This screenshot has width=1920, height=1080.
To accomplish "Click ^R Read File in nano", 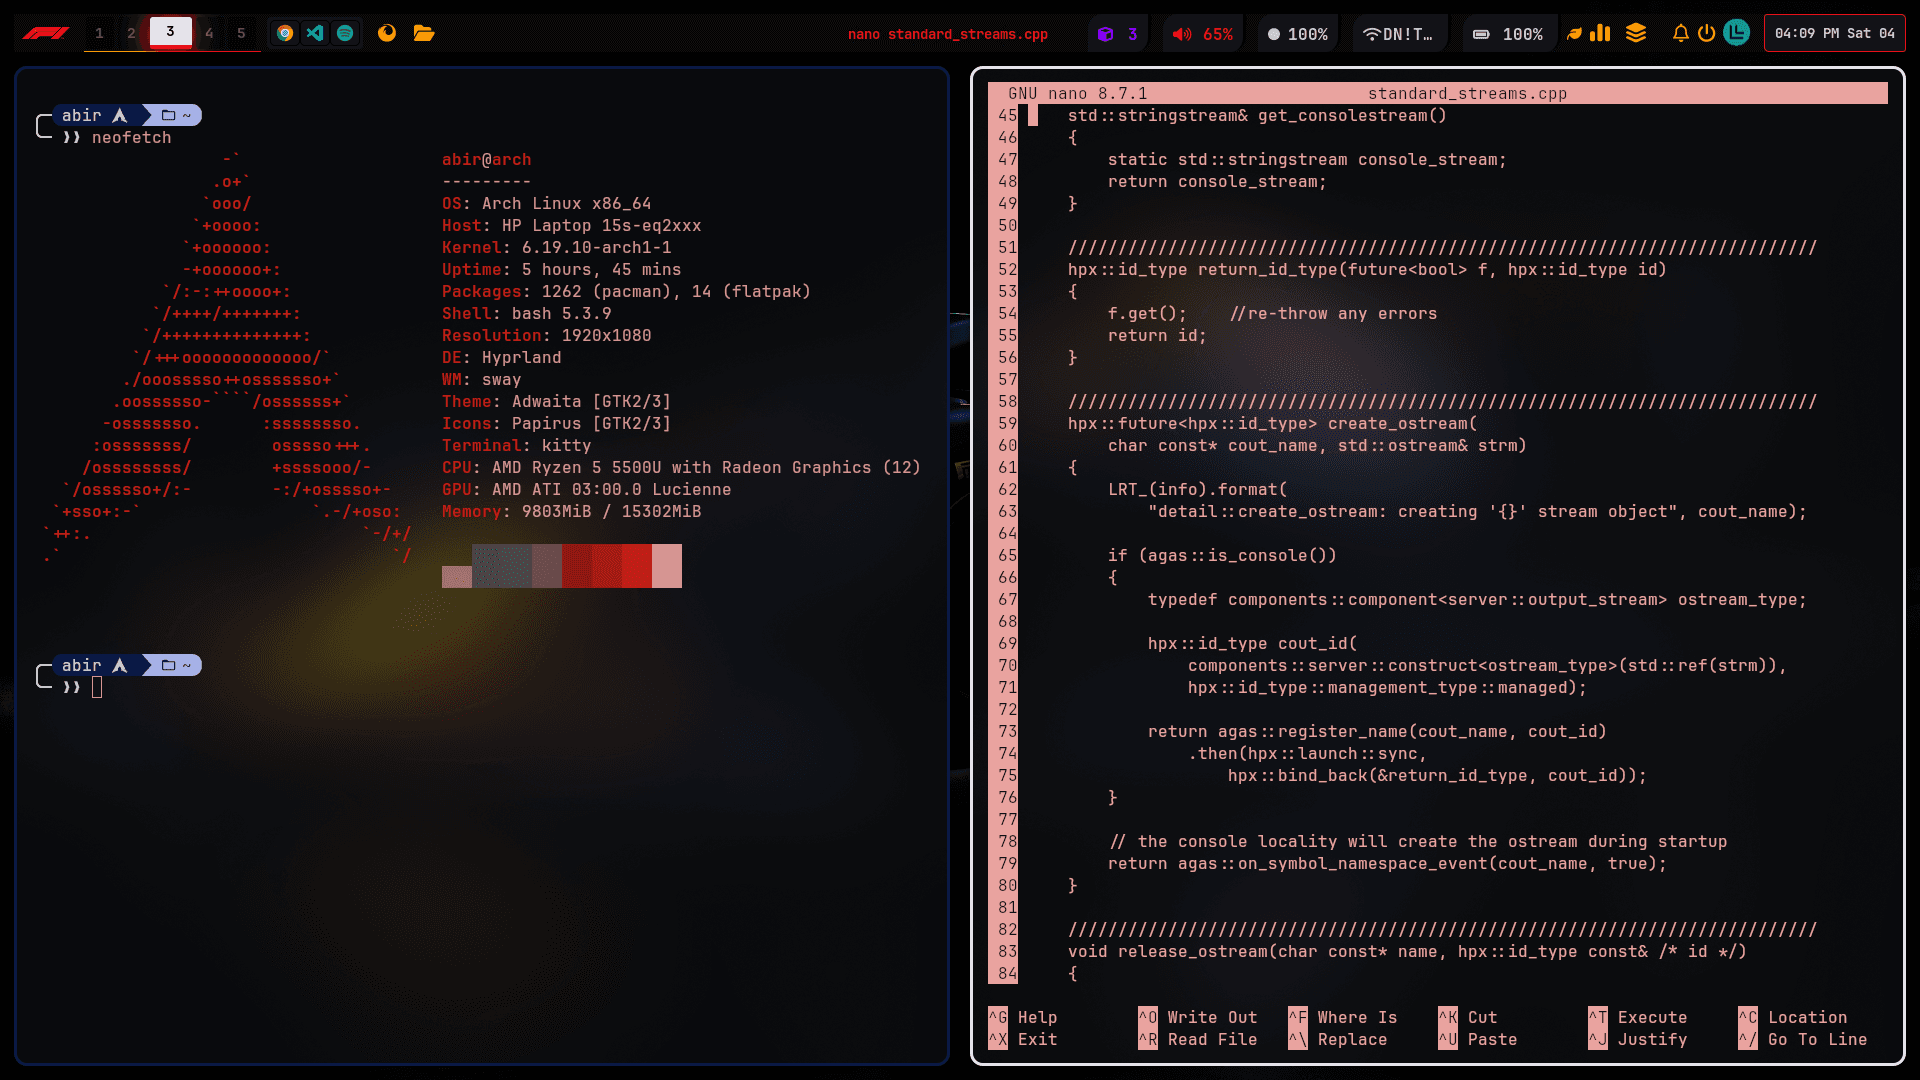I will click(x=1198, y=1039).
